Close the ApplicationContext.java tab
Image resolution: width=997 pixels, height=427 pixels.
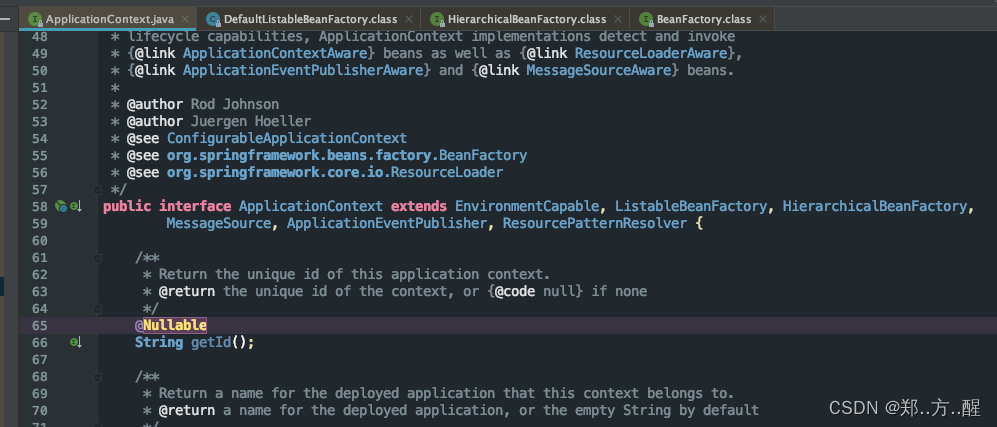pos(185,20)
